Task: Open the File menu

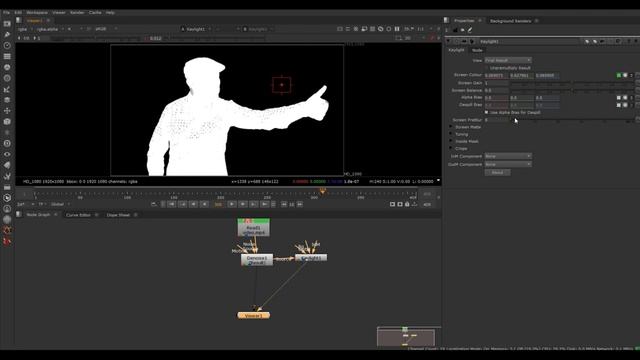Action: pos(6,13)
